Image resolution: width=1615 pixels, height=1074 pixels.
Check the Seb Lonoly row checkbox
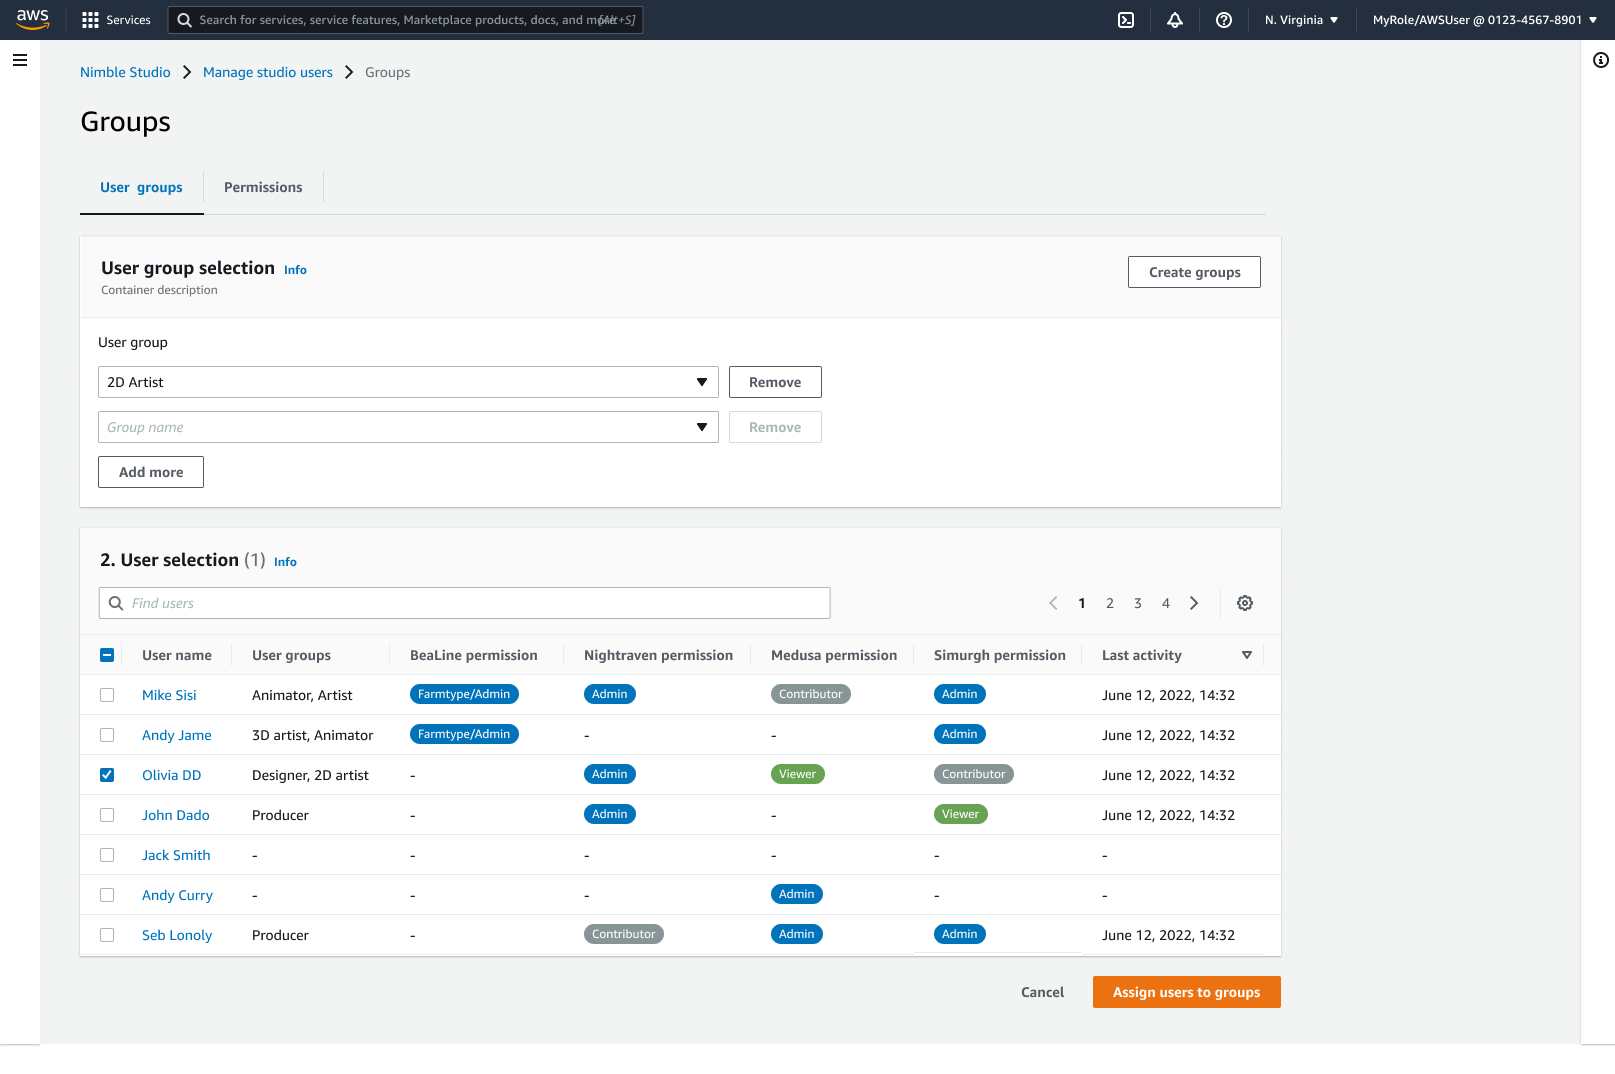[x=107, y=935]
